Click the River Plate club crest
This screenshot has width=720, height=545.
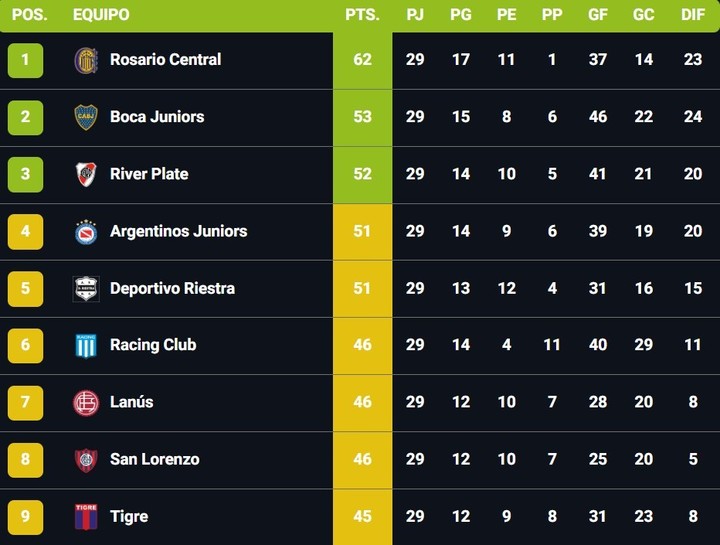[x=85, y=174]
